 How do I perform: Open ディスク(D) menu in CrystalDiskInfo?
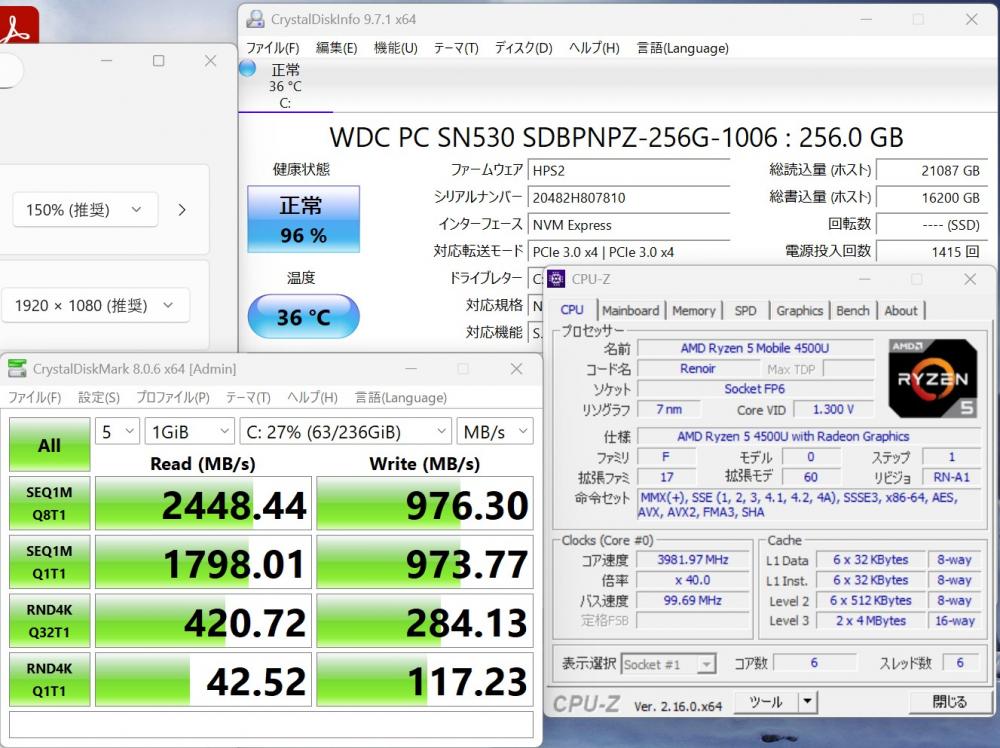point(524,48)
